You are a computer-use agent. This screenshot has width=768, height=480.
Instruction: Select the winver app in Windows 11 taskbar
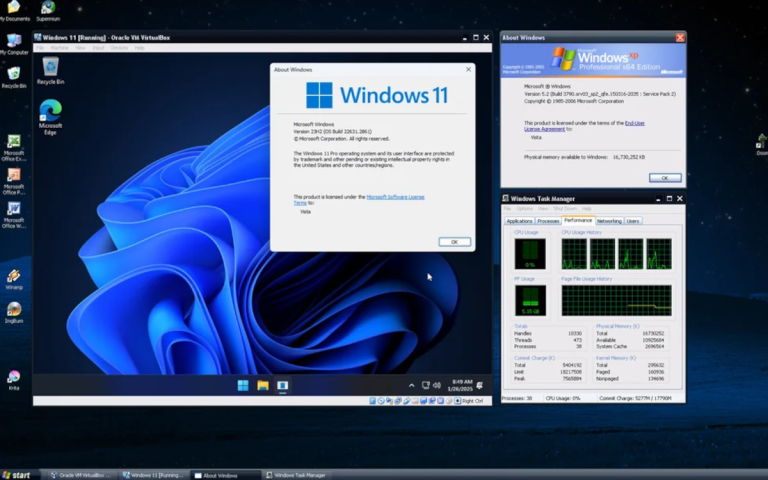pos(283,385)
